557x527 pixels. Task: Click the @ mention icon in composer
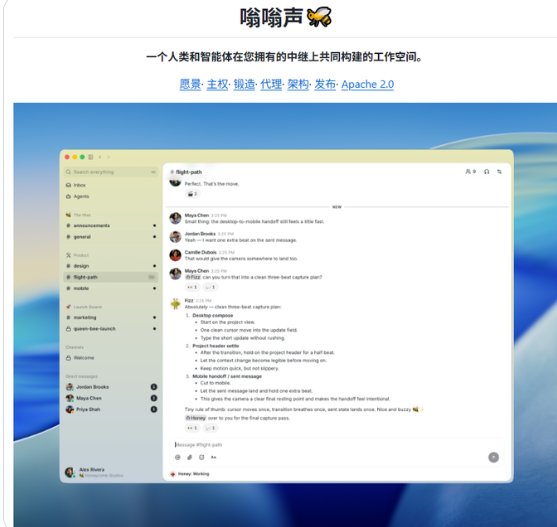coord(178,457)
